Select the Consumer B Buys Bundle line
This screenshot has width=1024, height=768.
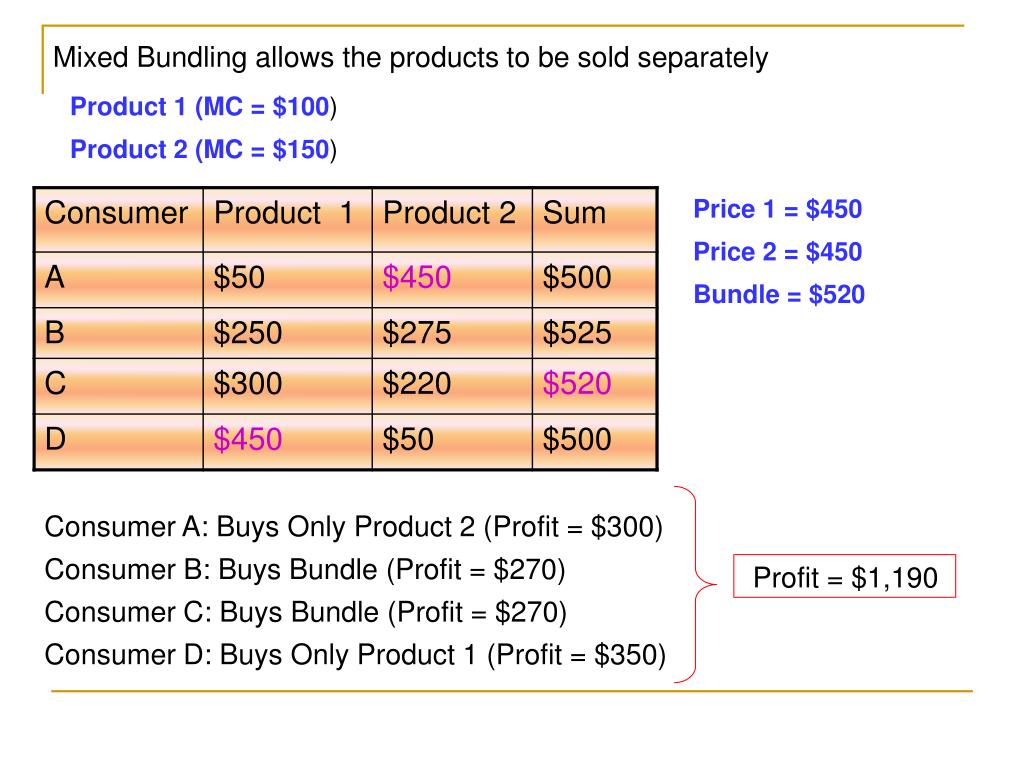[x=304, y=570]
